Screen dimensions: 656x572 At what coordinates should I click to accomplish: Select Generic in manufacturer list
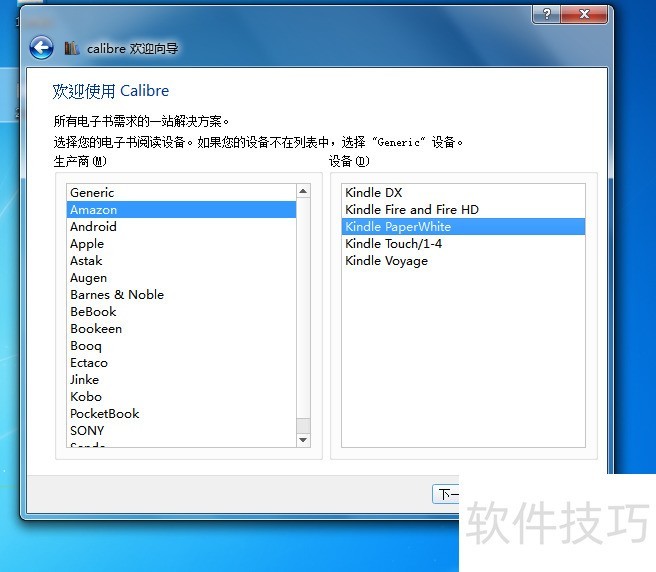click(181, 192)
